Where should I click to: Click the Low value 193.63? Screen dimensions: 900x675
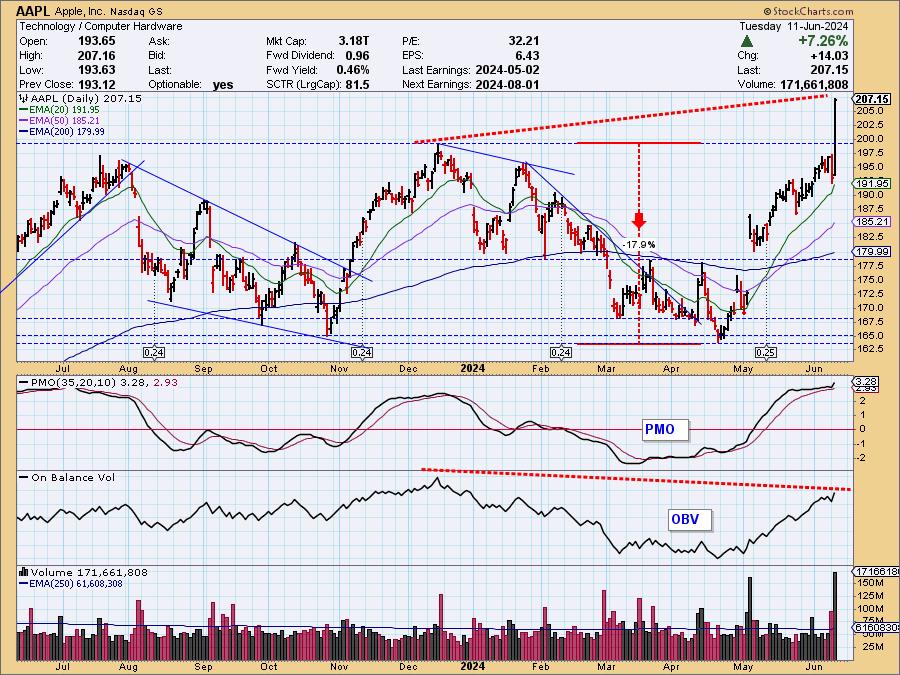point(96,69)
